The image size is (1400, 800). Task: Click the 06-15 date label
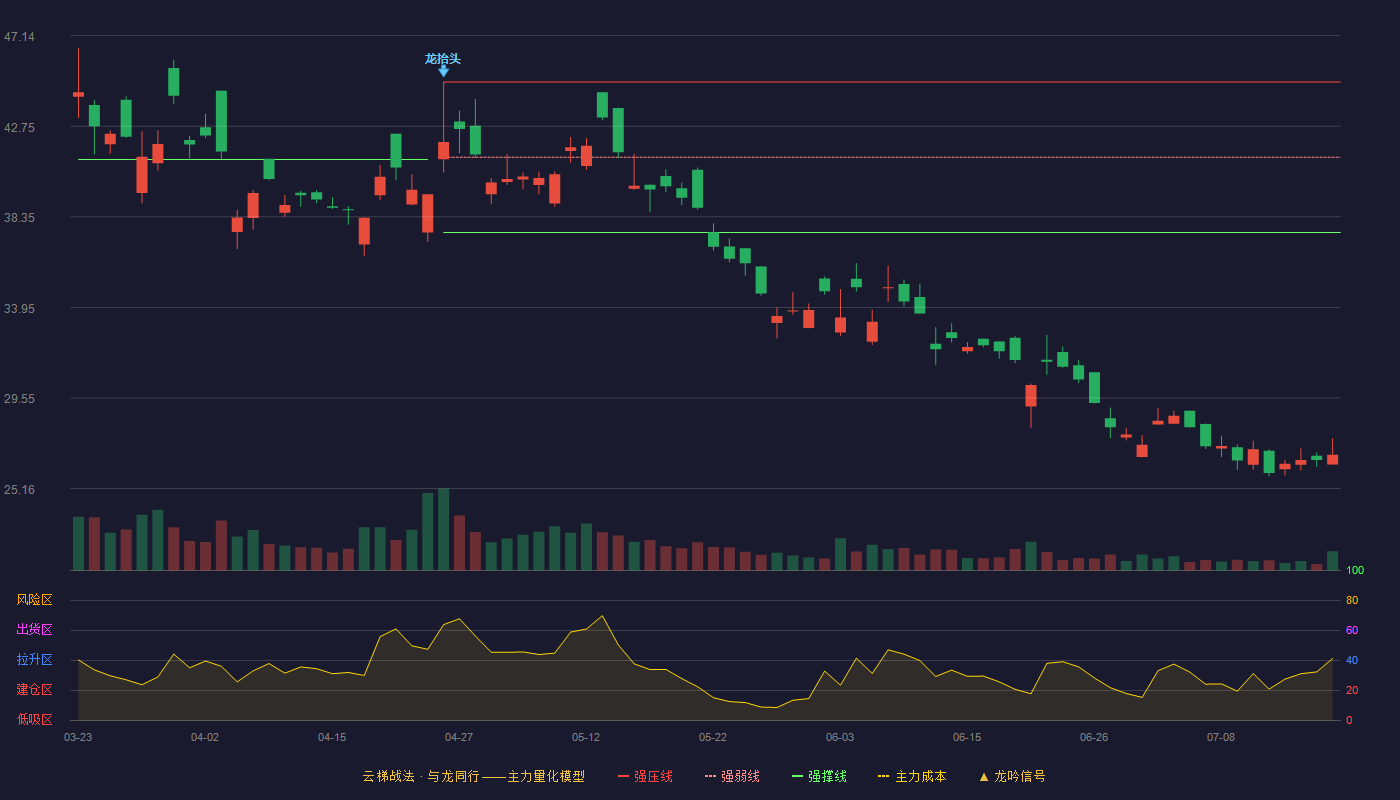(x=967, y=737)
